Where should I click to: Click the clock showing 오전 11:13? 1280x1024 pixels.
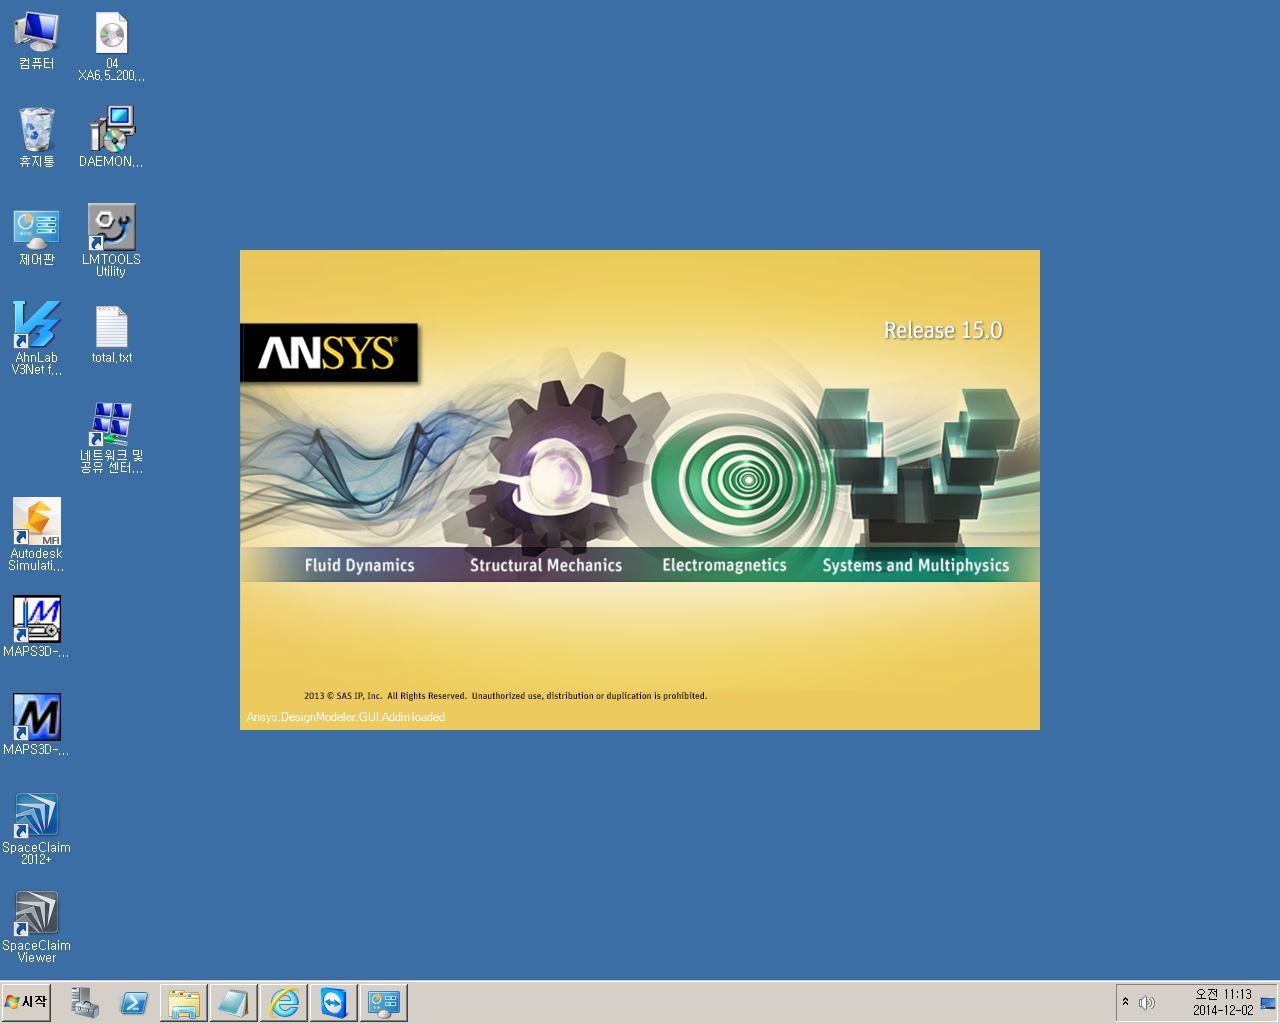click(x=1223, y=994)
